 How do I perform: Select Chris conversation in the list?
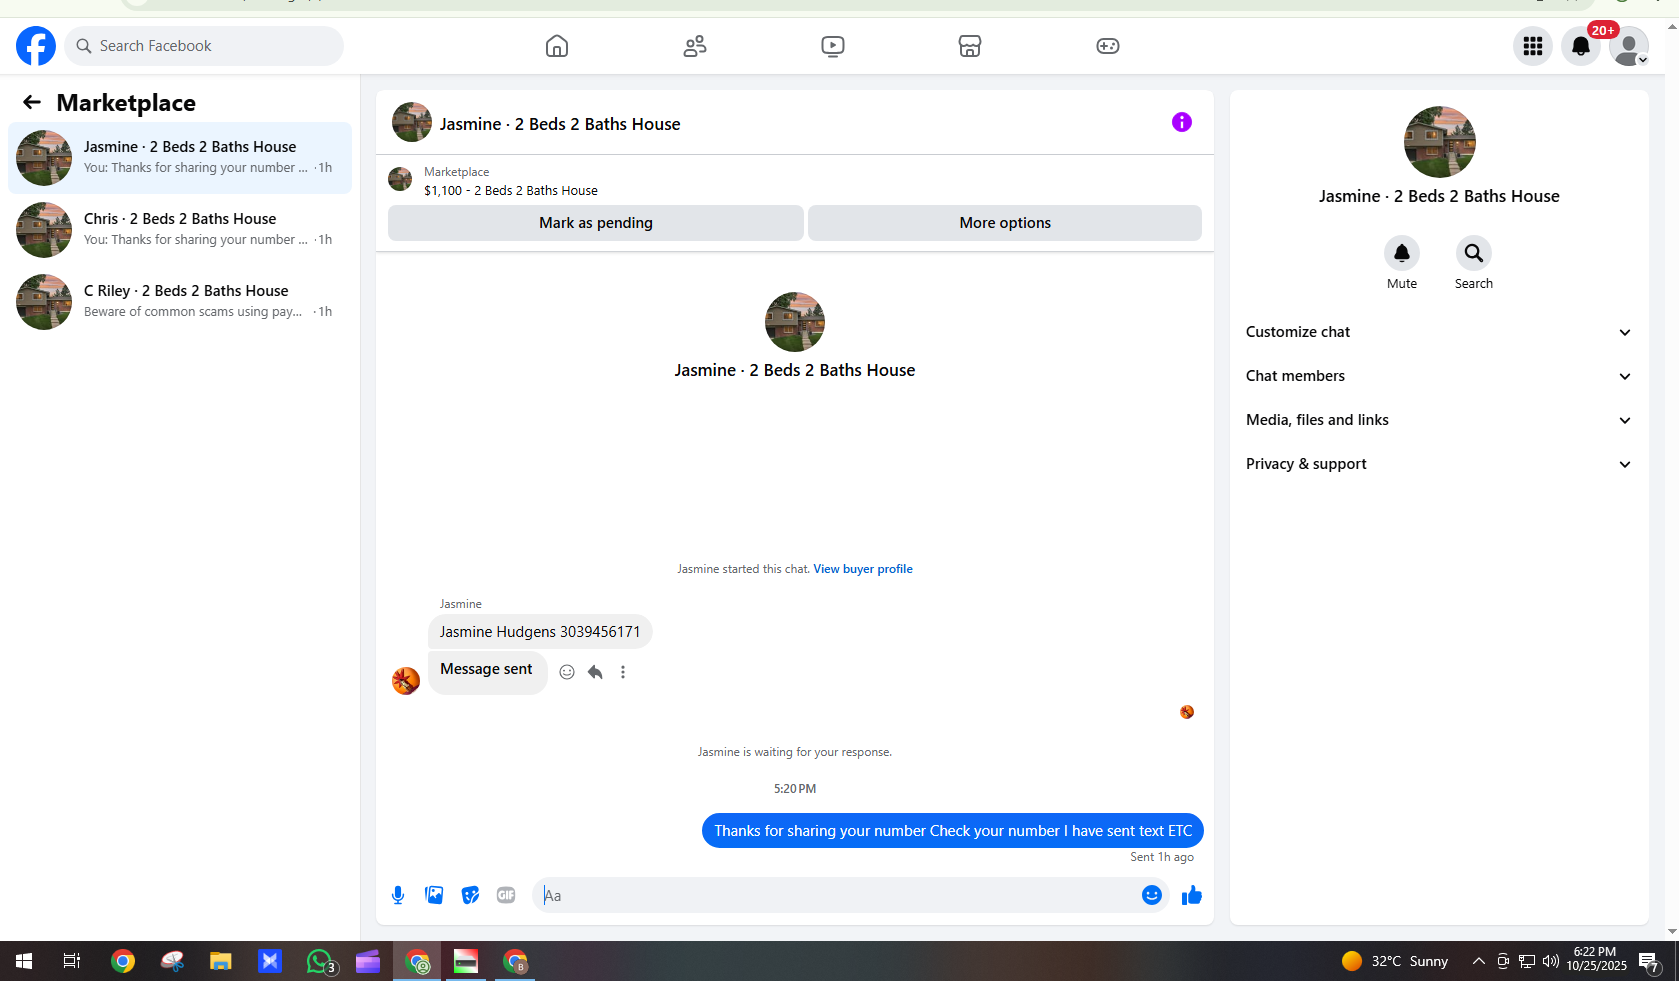click(180, 230)
